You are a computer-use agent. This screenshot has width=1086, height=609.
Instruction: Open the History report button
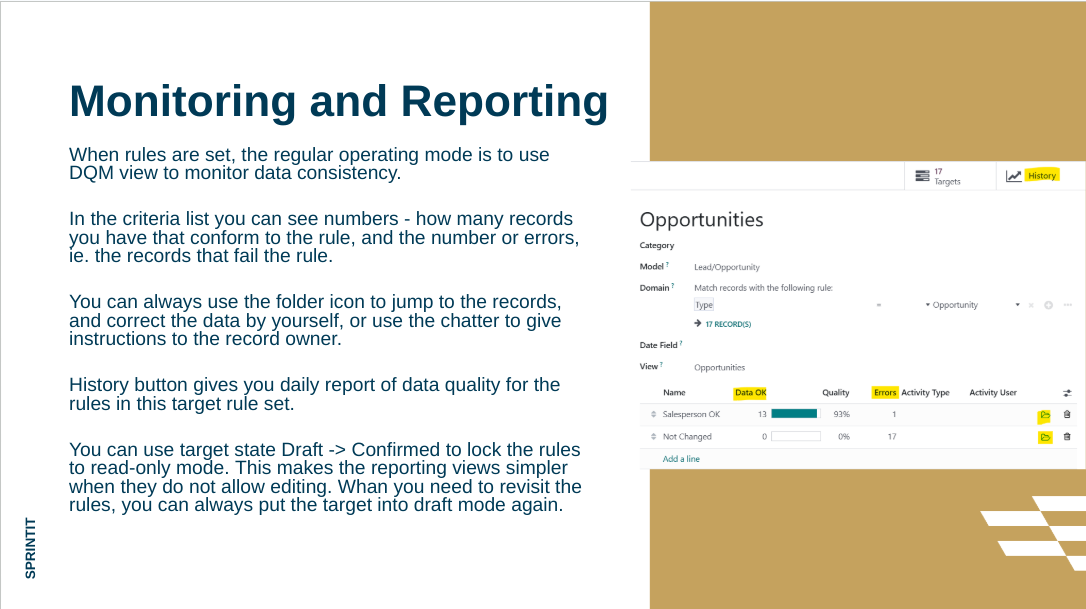coord(1032,176)
